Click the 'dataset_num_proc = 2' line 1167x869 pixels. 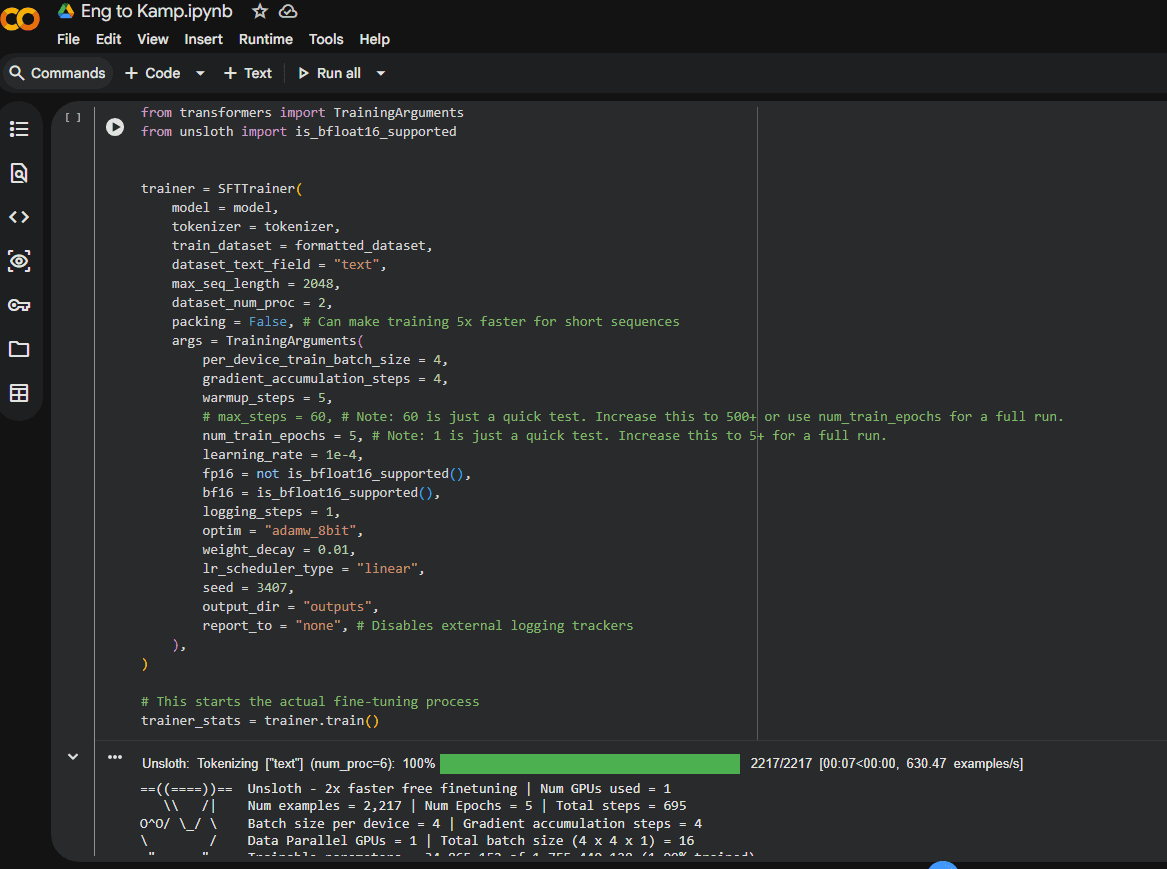(x=252, y=303)
